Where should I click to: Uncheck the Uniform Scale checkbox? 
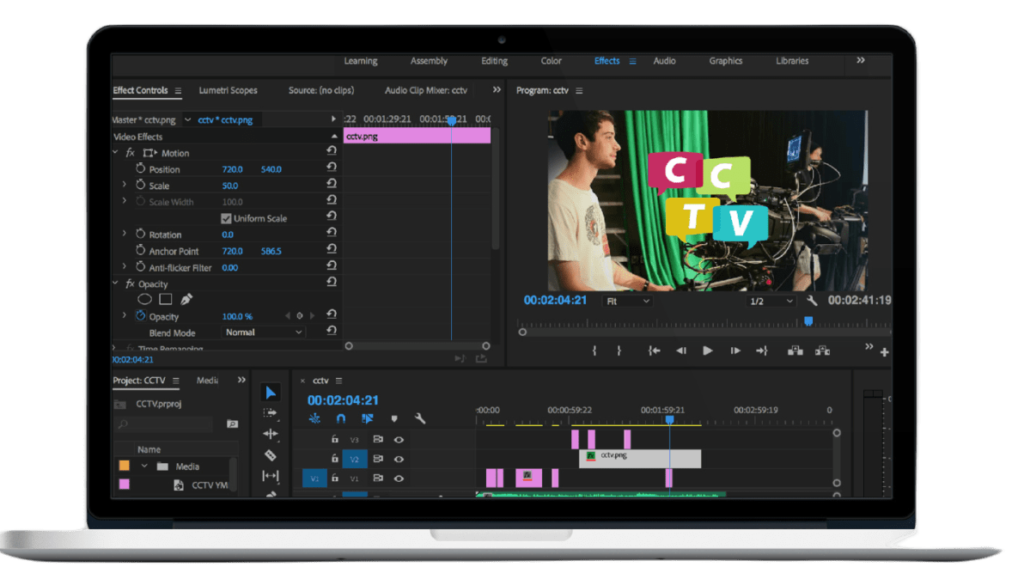tap(226, 218)
